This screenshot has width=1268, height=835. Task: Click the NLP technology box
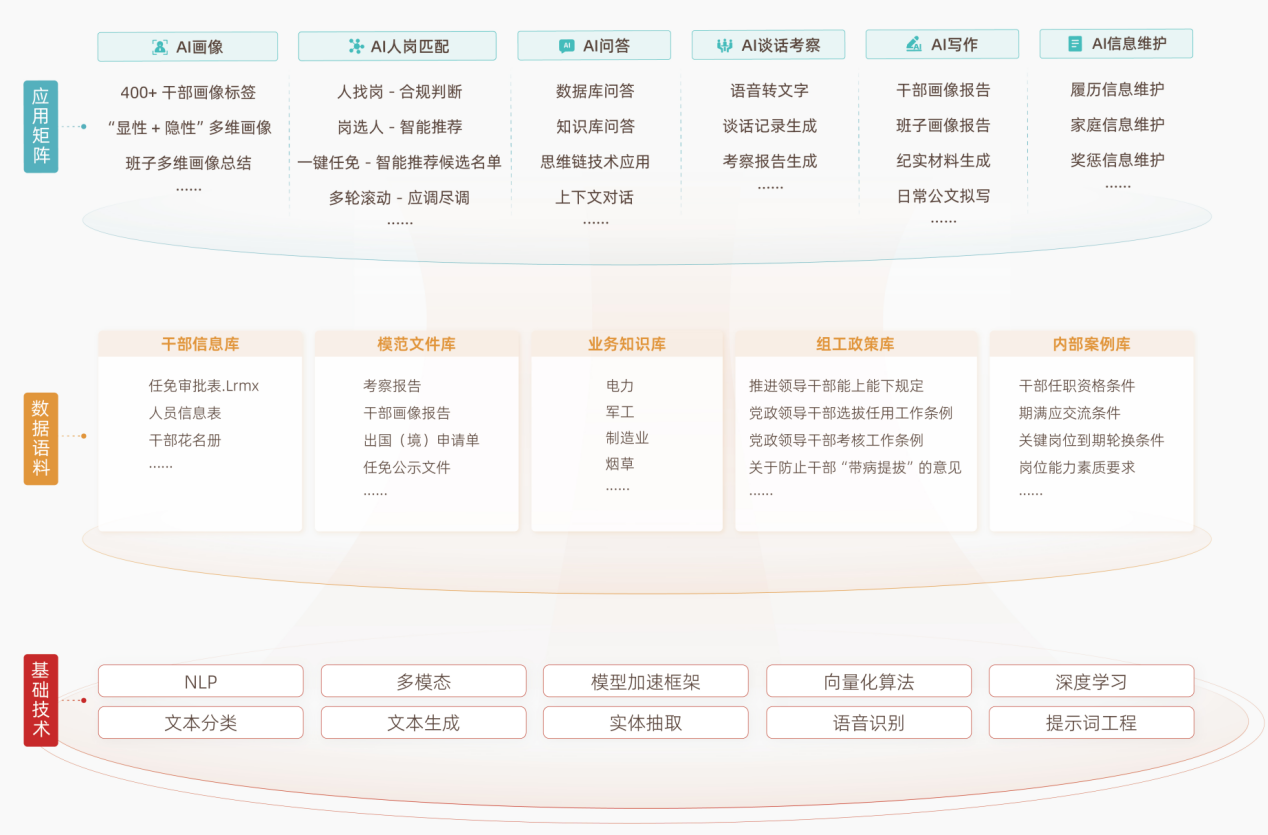coord(200,682)
